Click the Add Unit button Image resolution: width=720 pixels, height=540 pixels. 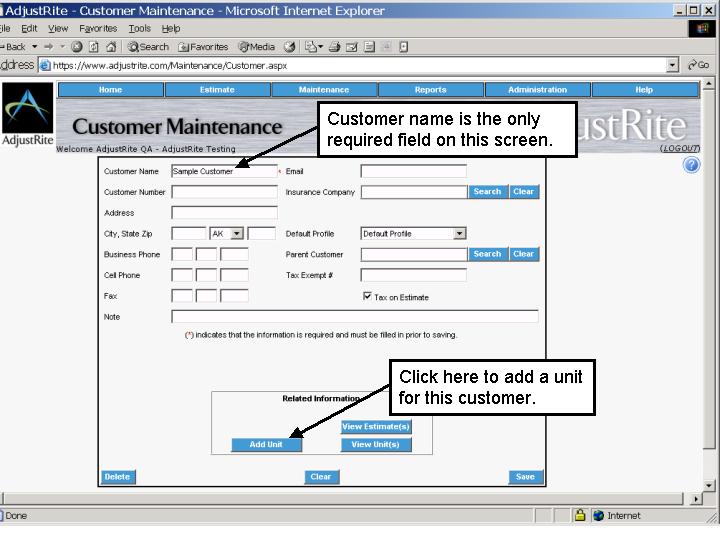click(266, 444)
